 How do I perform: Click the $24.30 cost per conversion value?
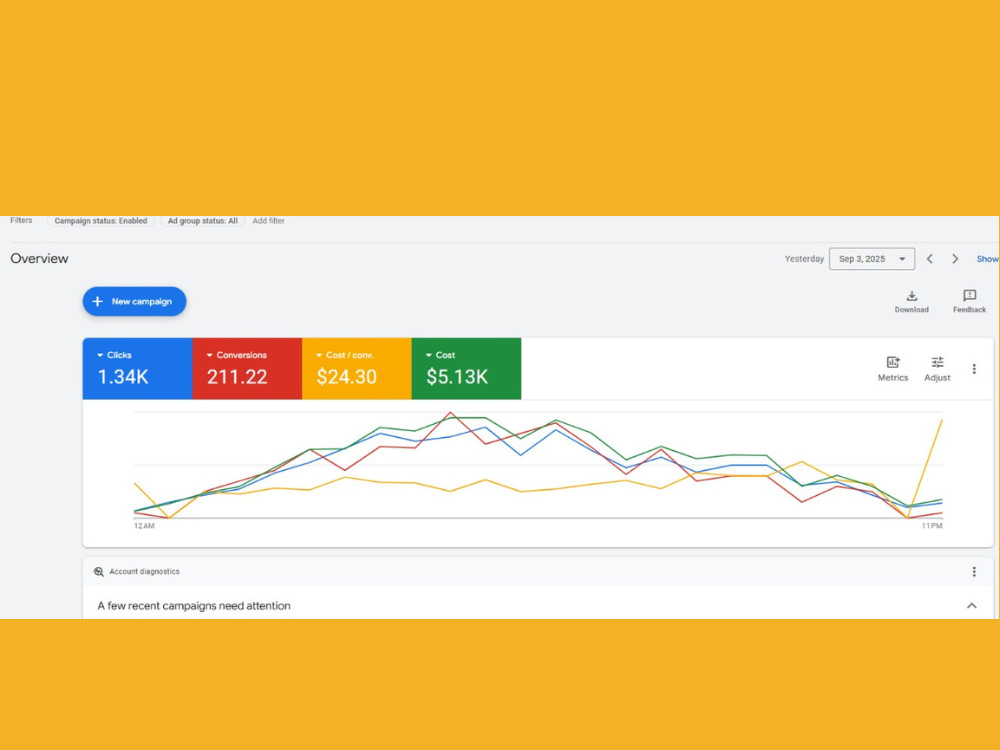point(347,377)
